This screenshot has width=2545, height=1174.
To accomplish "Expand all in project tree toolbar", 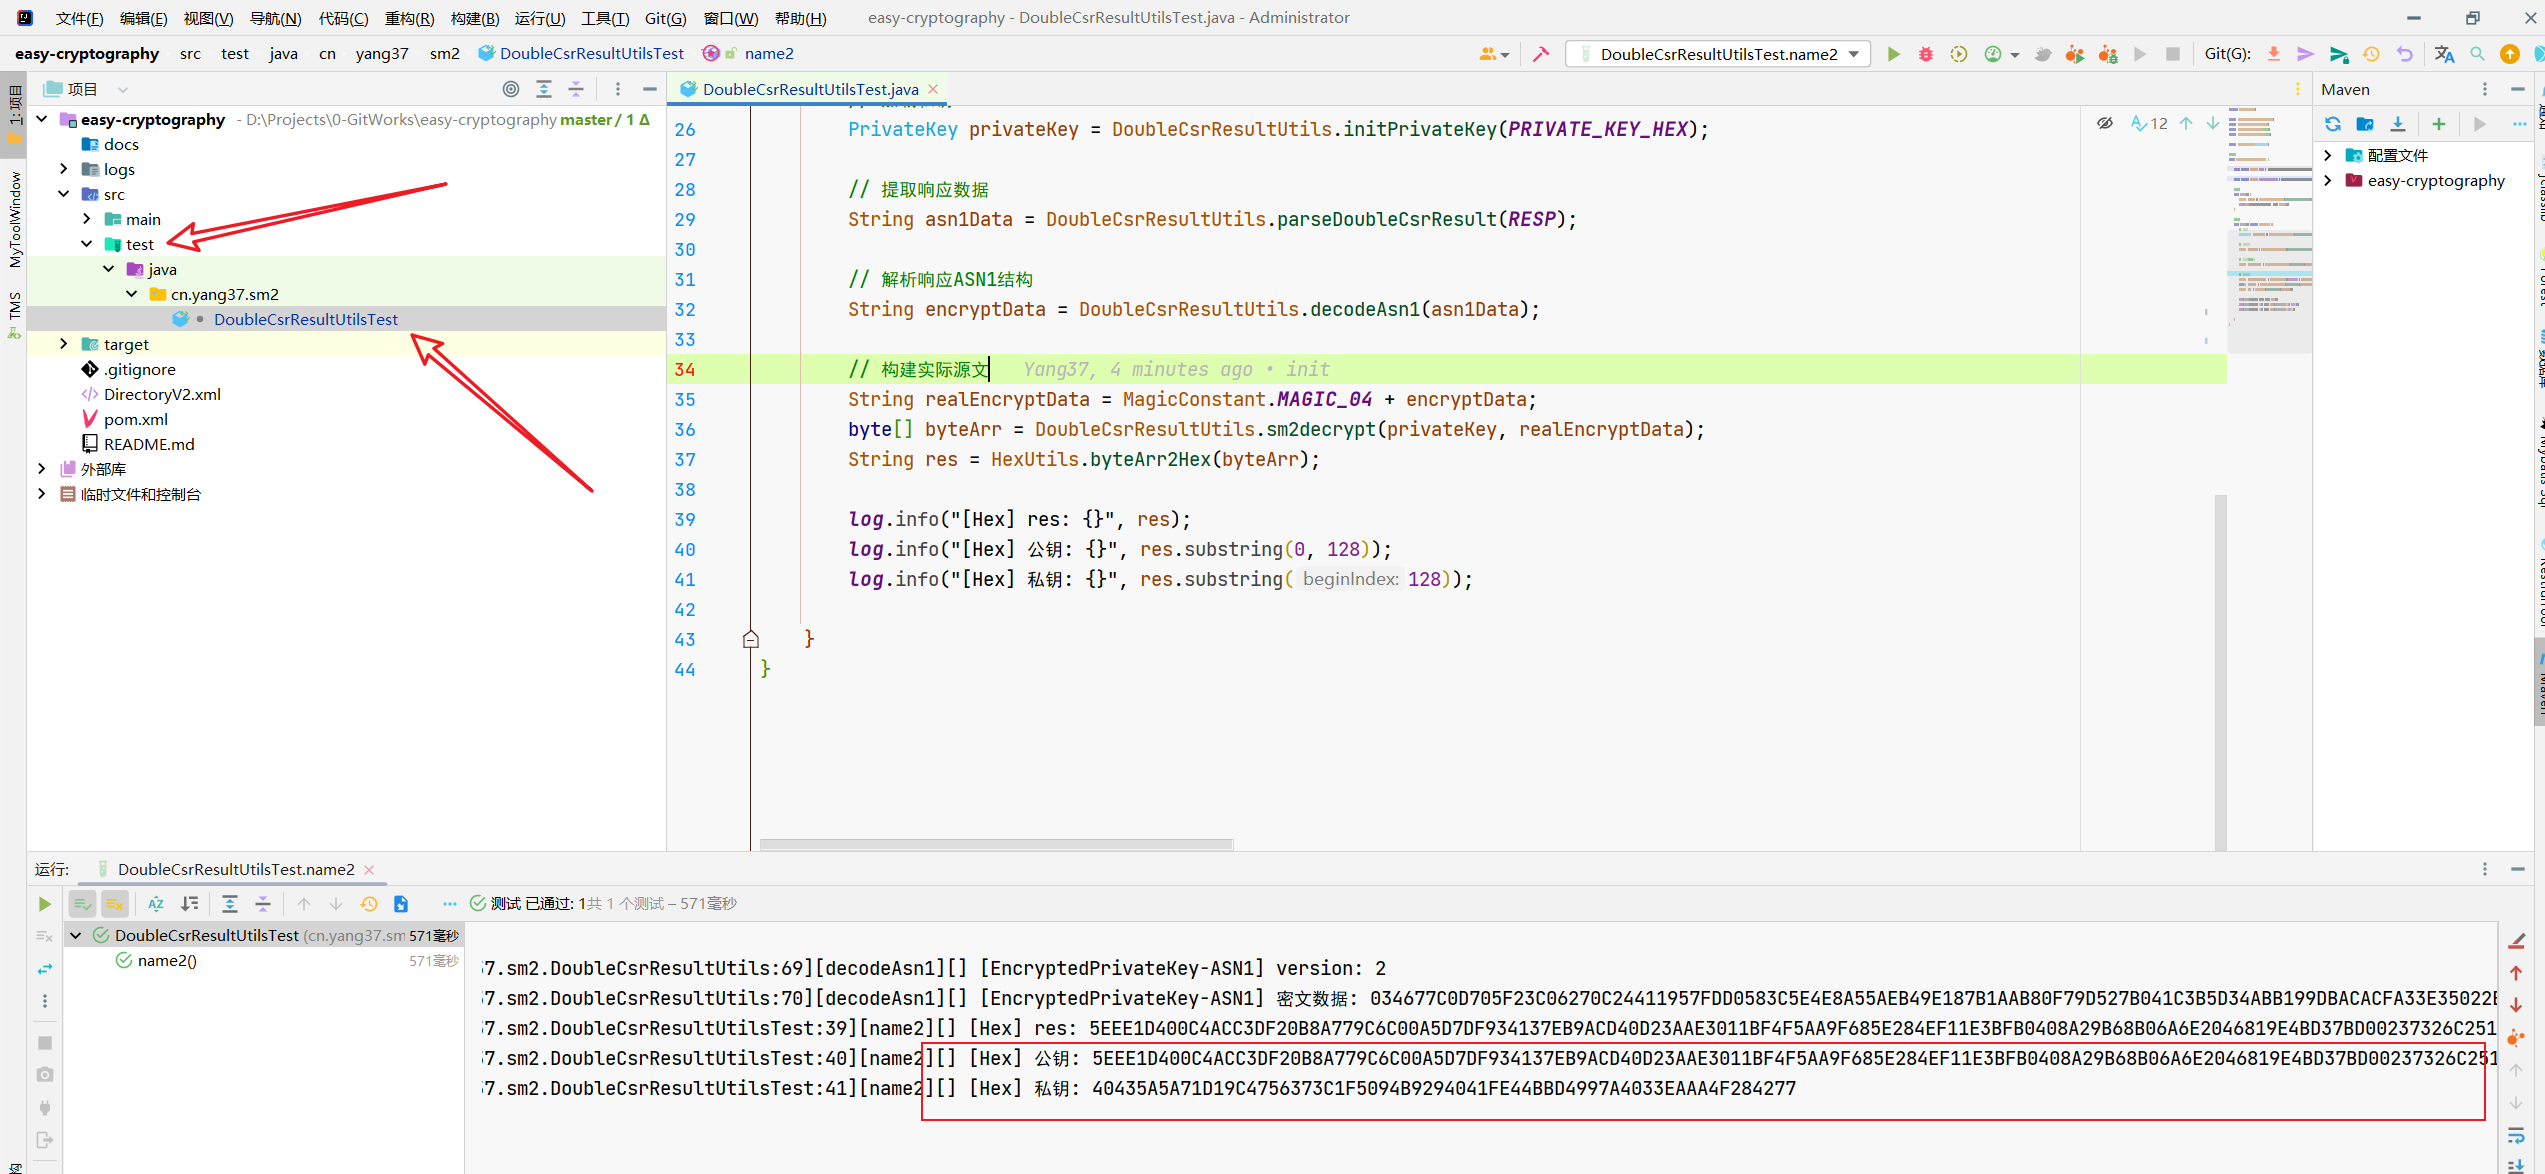I will pos(544,89).
